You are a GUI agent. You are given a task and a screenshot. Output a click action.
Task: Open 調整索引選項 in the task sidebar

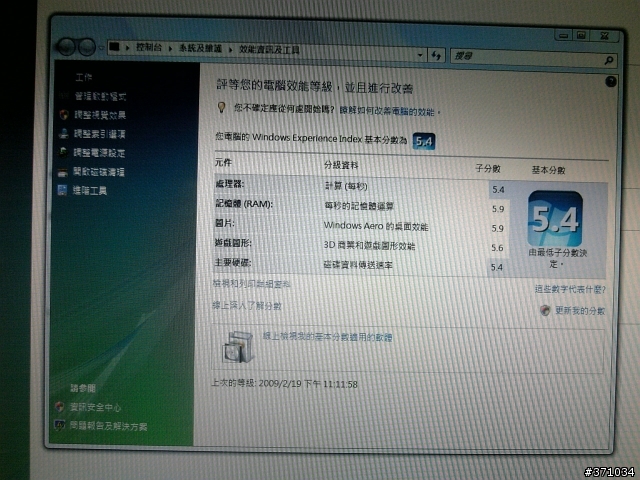(100, 134)
